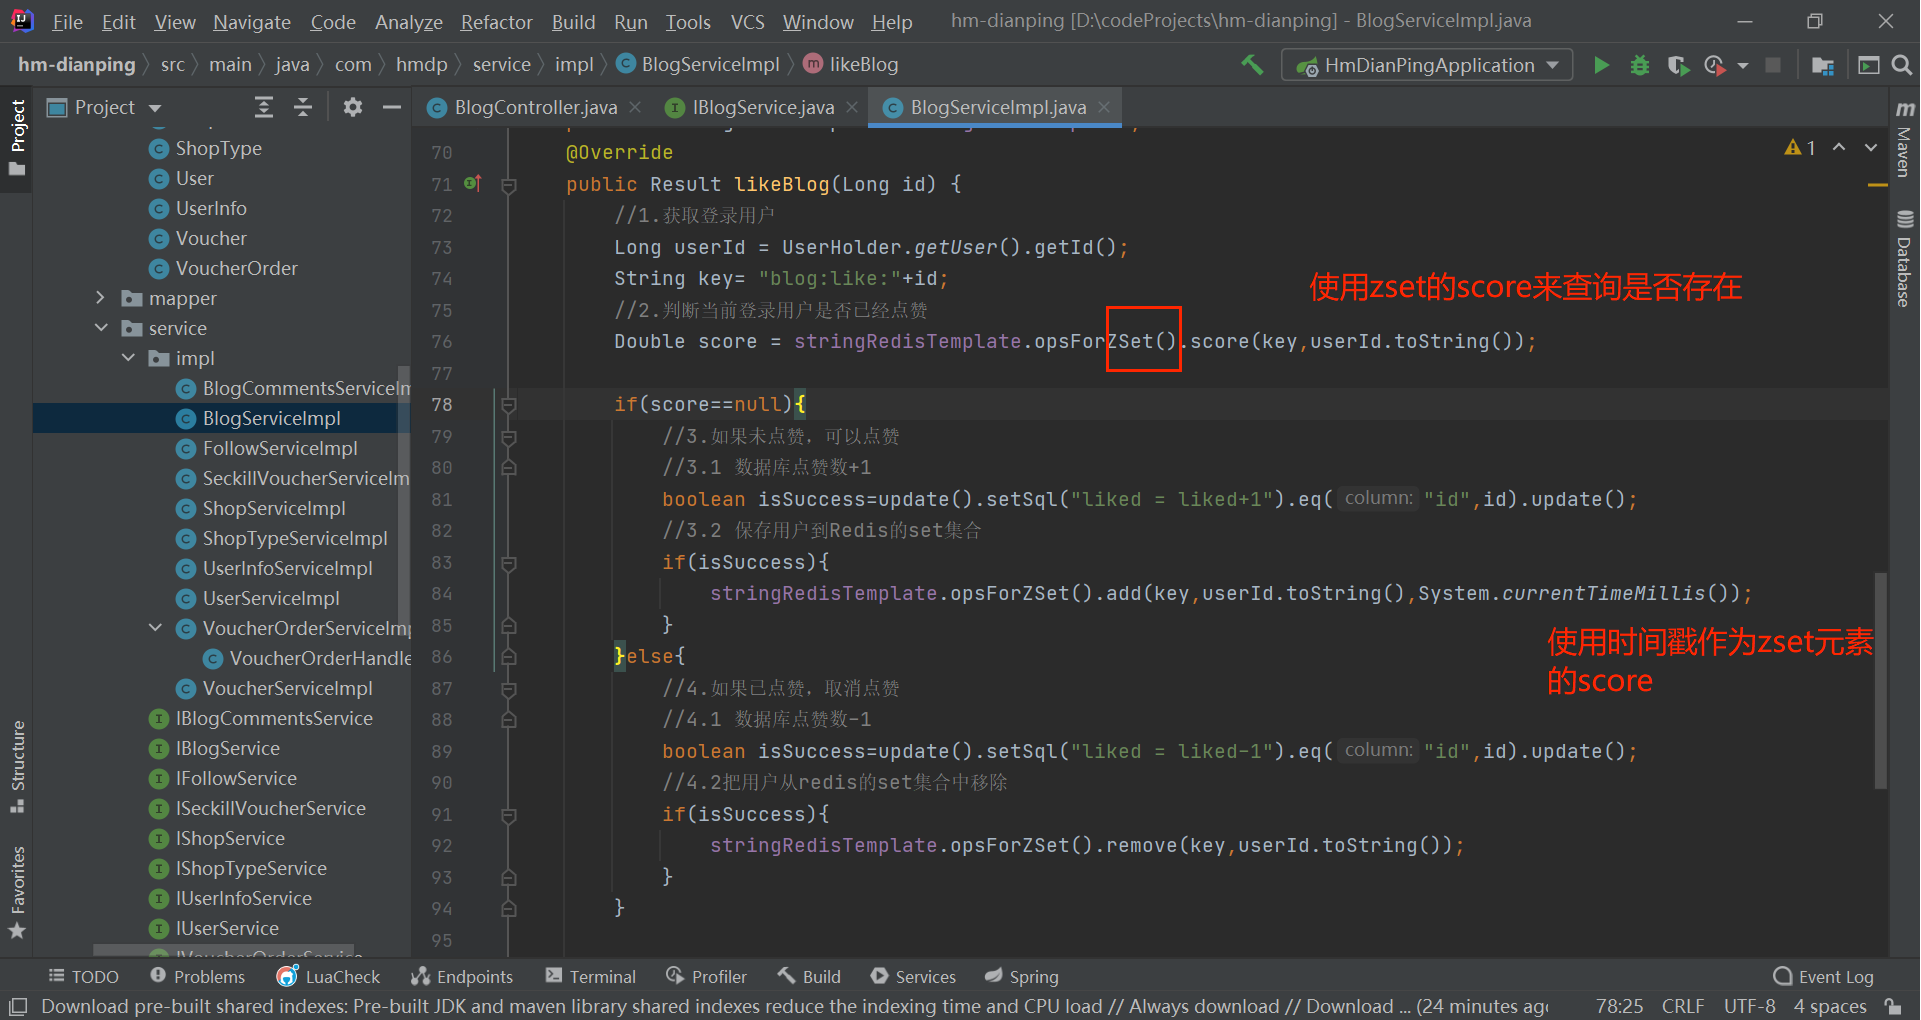The width and height of the screenshot is (1921, 1020).
Task: Click the profiler run icon
Action: [x=1714, y=65]
